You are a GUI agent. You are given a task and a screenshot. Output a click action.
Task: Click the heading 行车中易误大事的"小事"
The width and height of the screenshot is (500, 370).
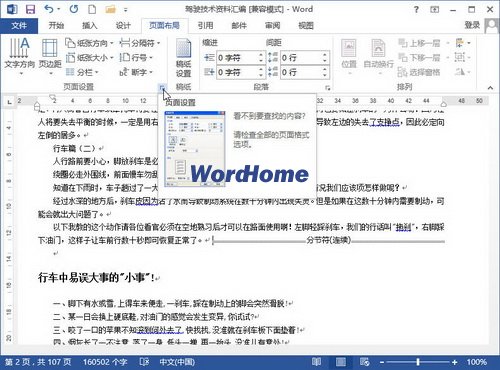tap(96, 277)
